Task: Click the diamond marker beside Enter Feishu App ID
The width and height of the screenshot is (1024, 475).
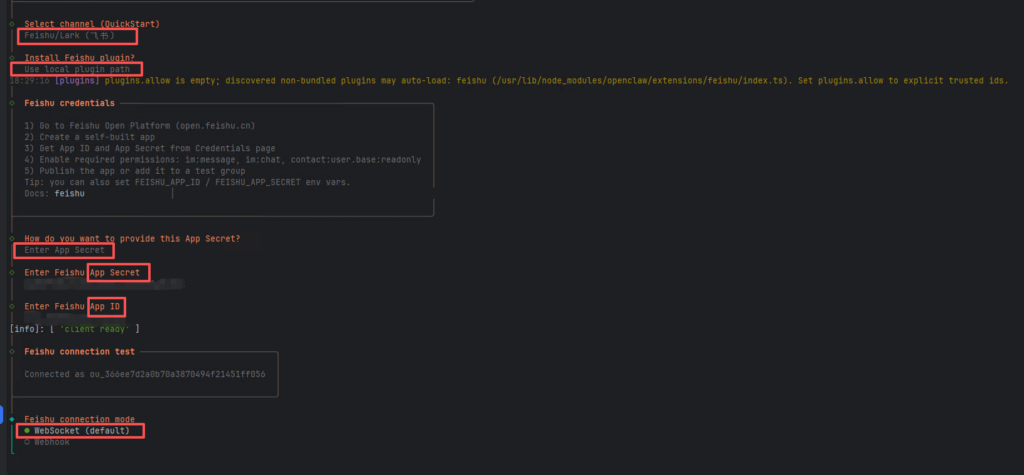Action: (x=11, y=306)
